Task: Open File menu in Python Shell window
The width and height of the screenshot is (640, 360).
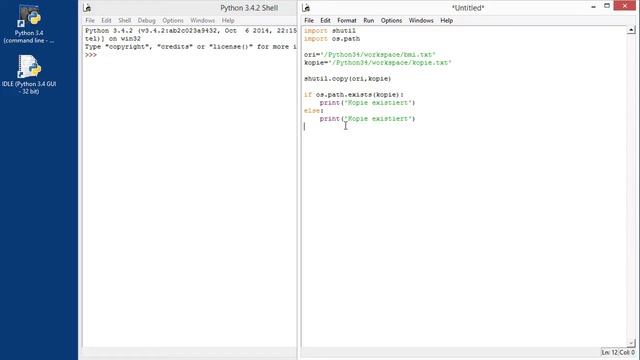Action: coord(90,20)
